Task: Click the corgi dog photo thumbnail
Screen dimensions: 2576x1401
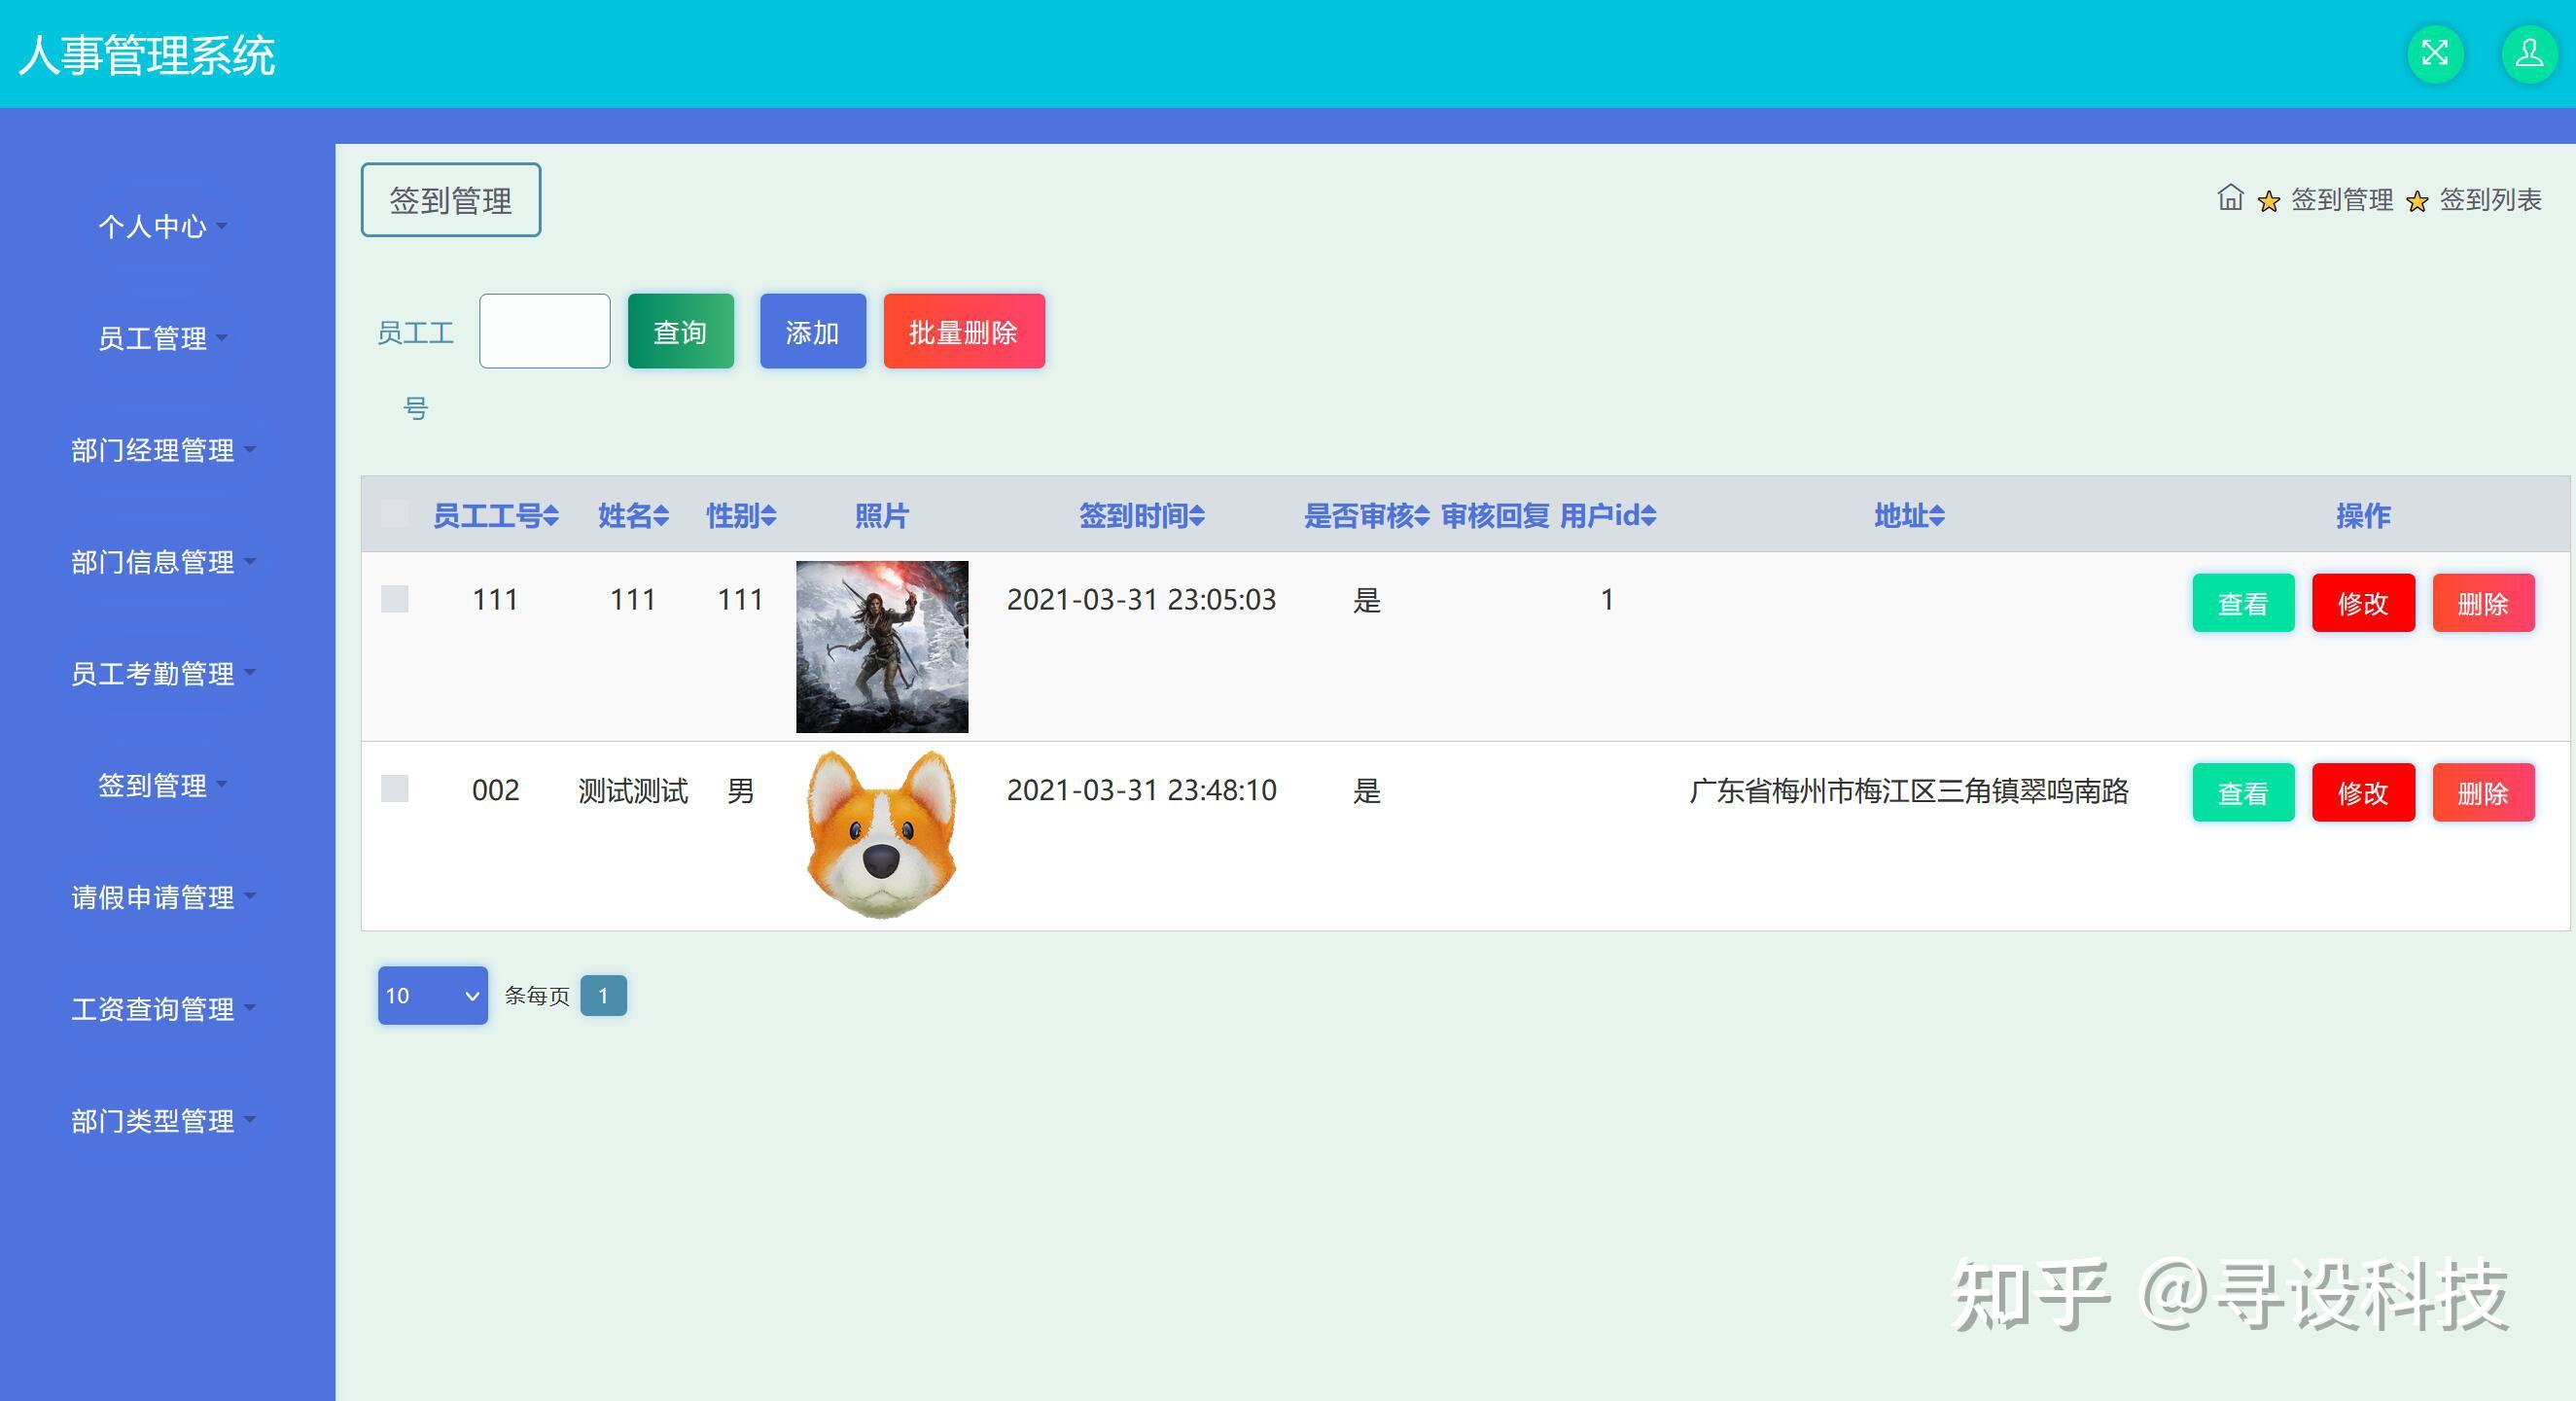Action: [881, 834]
